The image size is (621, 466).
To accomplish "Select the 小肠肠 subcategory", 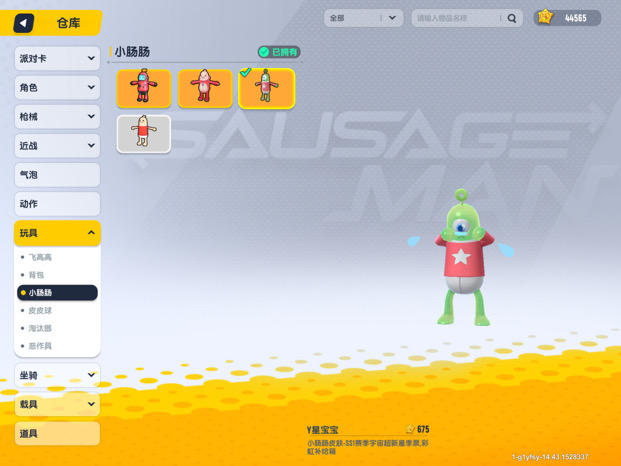I will (x=57, y=293).
